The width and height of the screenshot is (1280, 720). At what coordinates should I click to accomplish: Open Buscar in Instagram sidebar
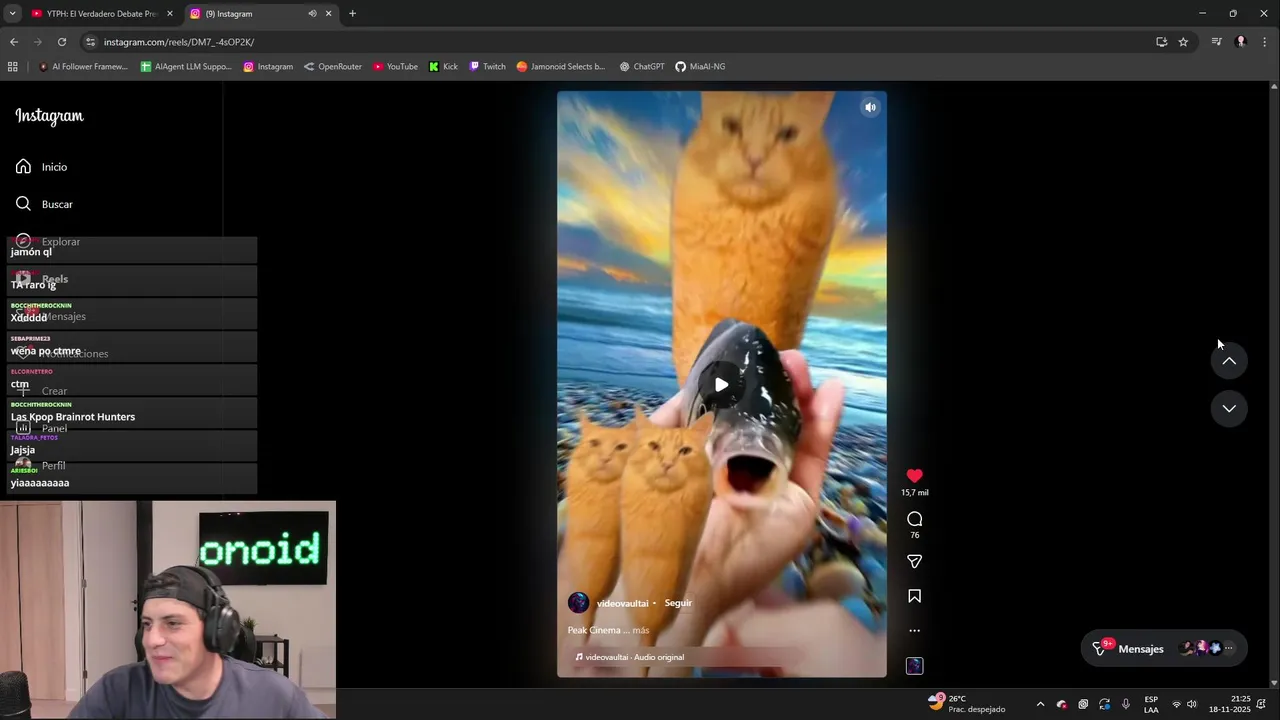click(57, 204)
